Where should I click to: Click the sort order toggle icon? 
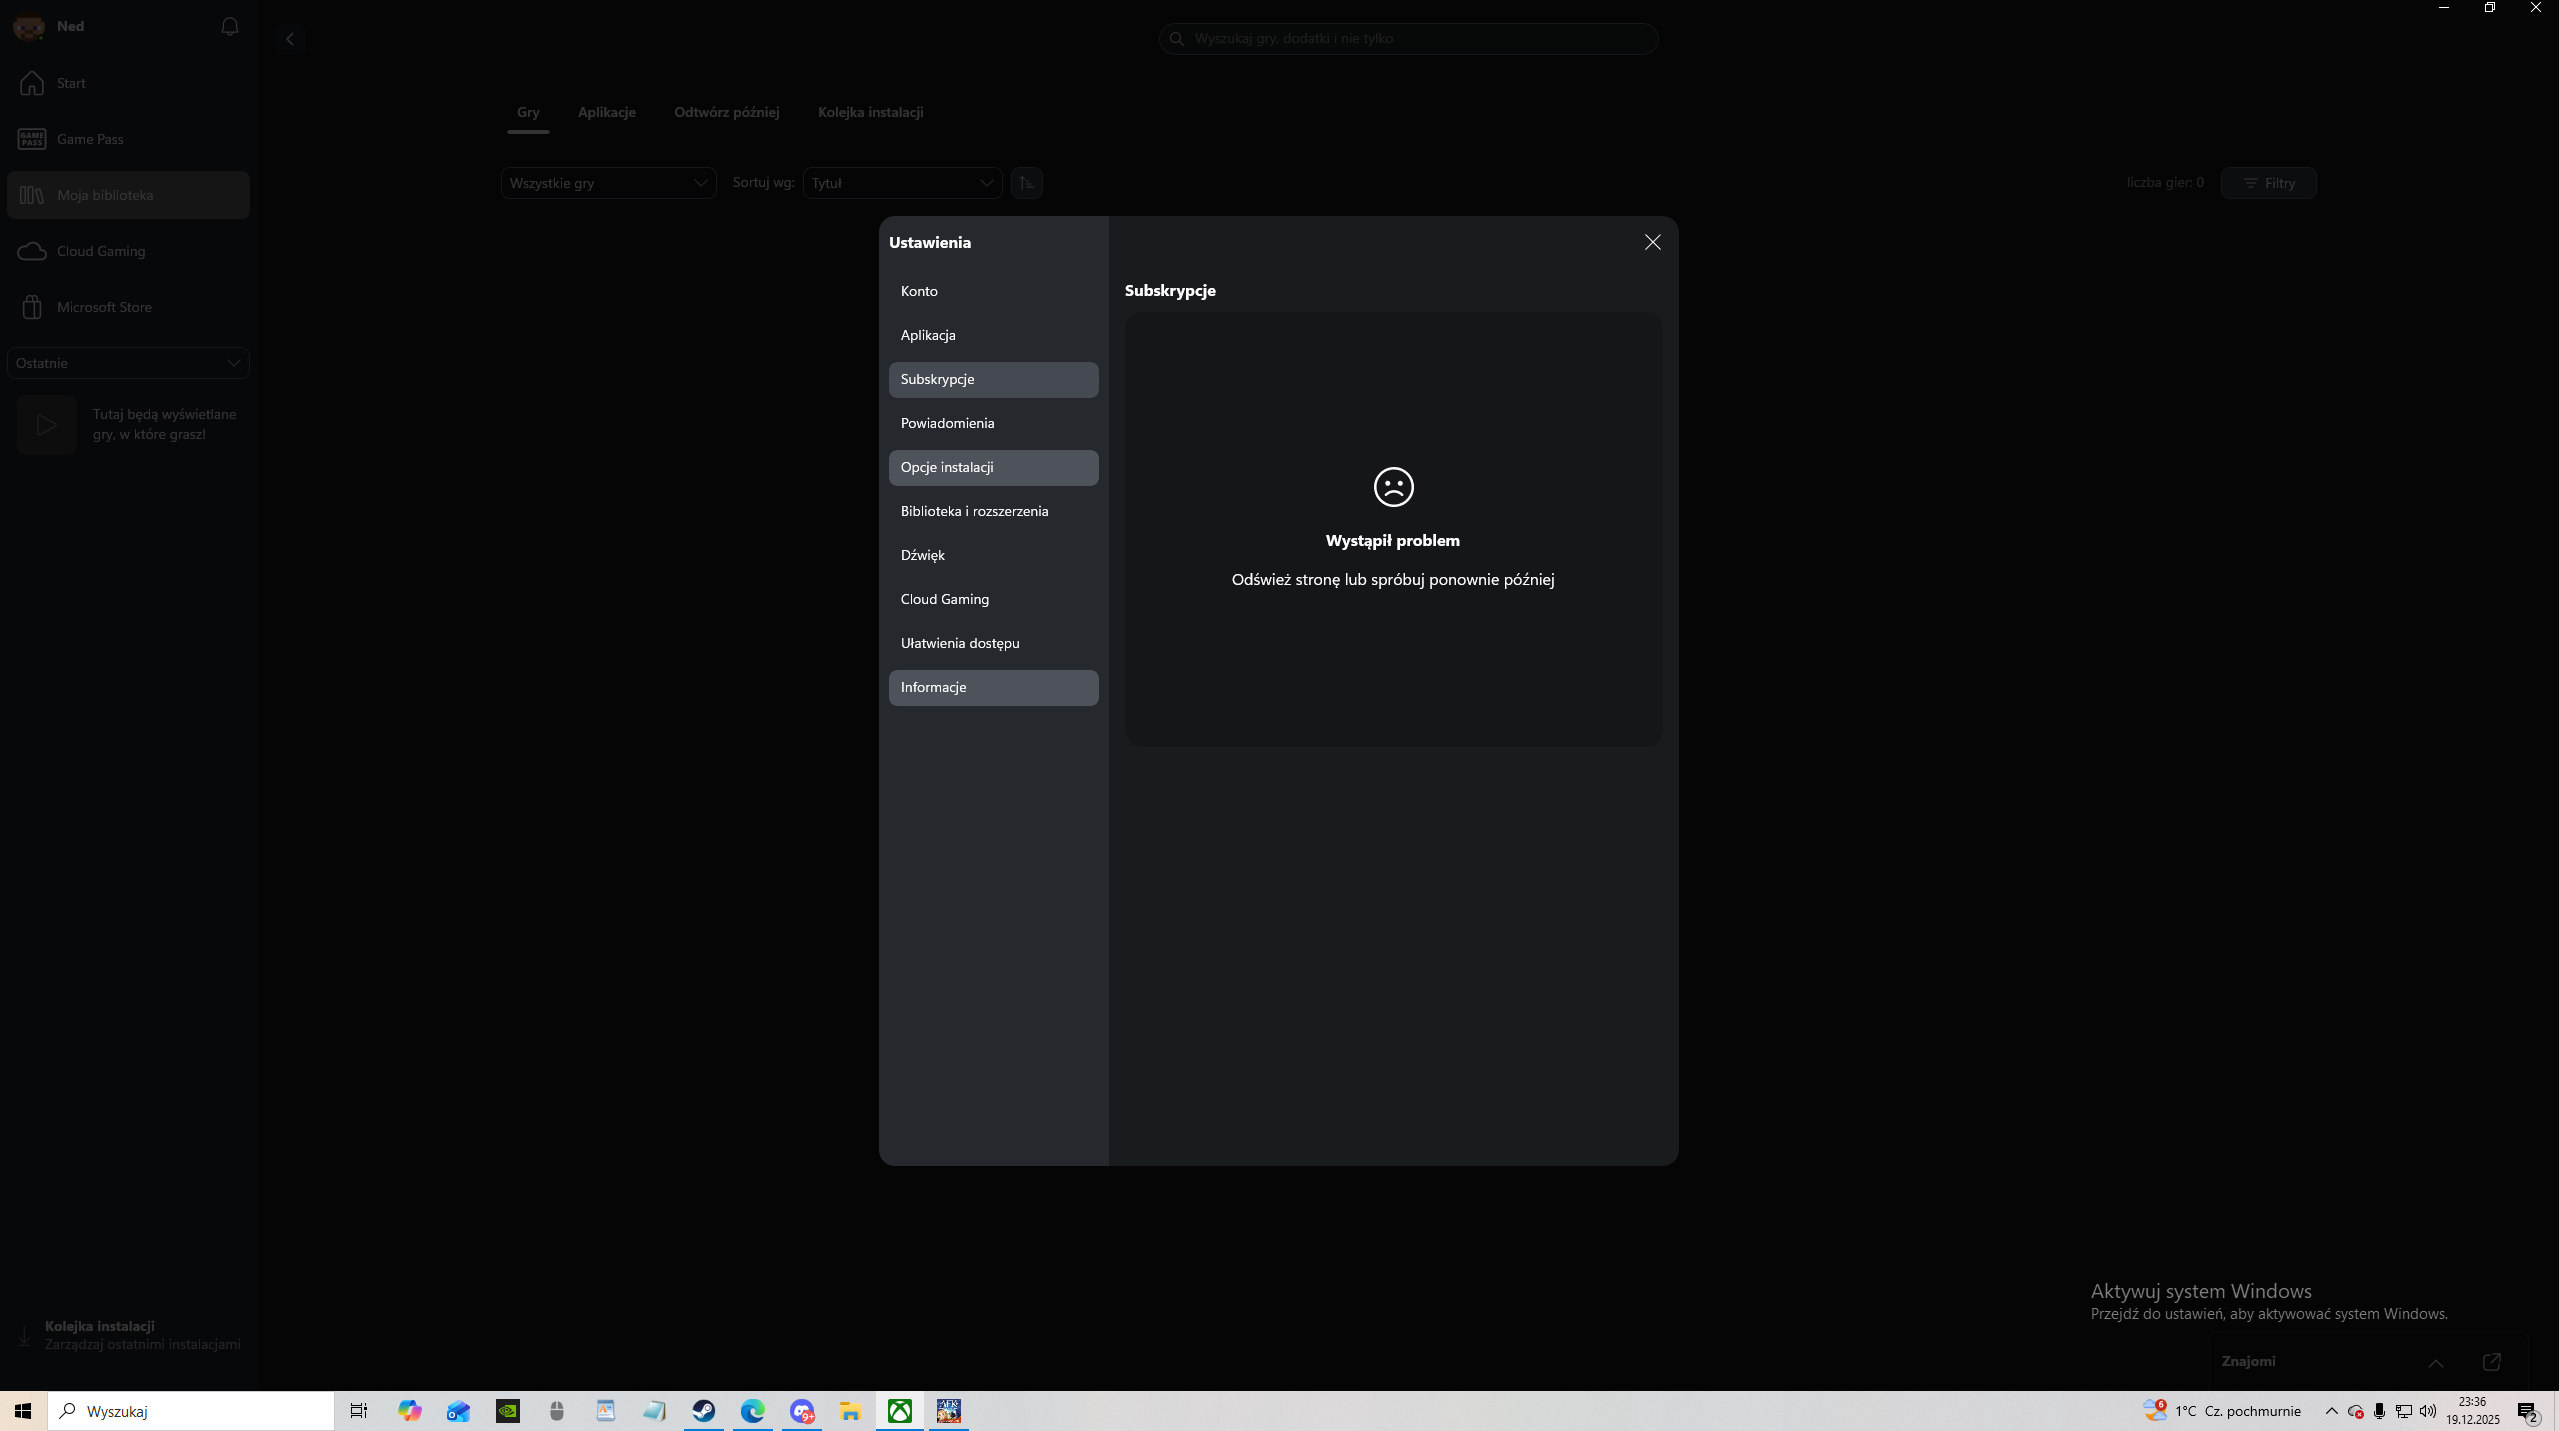pyautogui.click(x=1026, y=183)
